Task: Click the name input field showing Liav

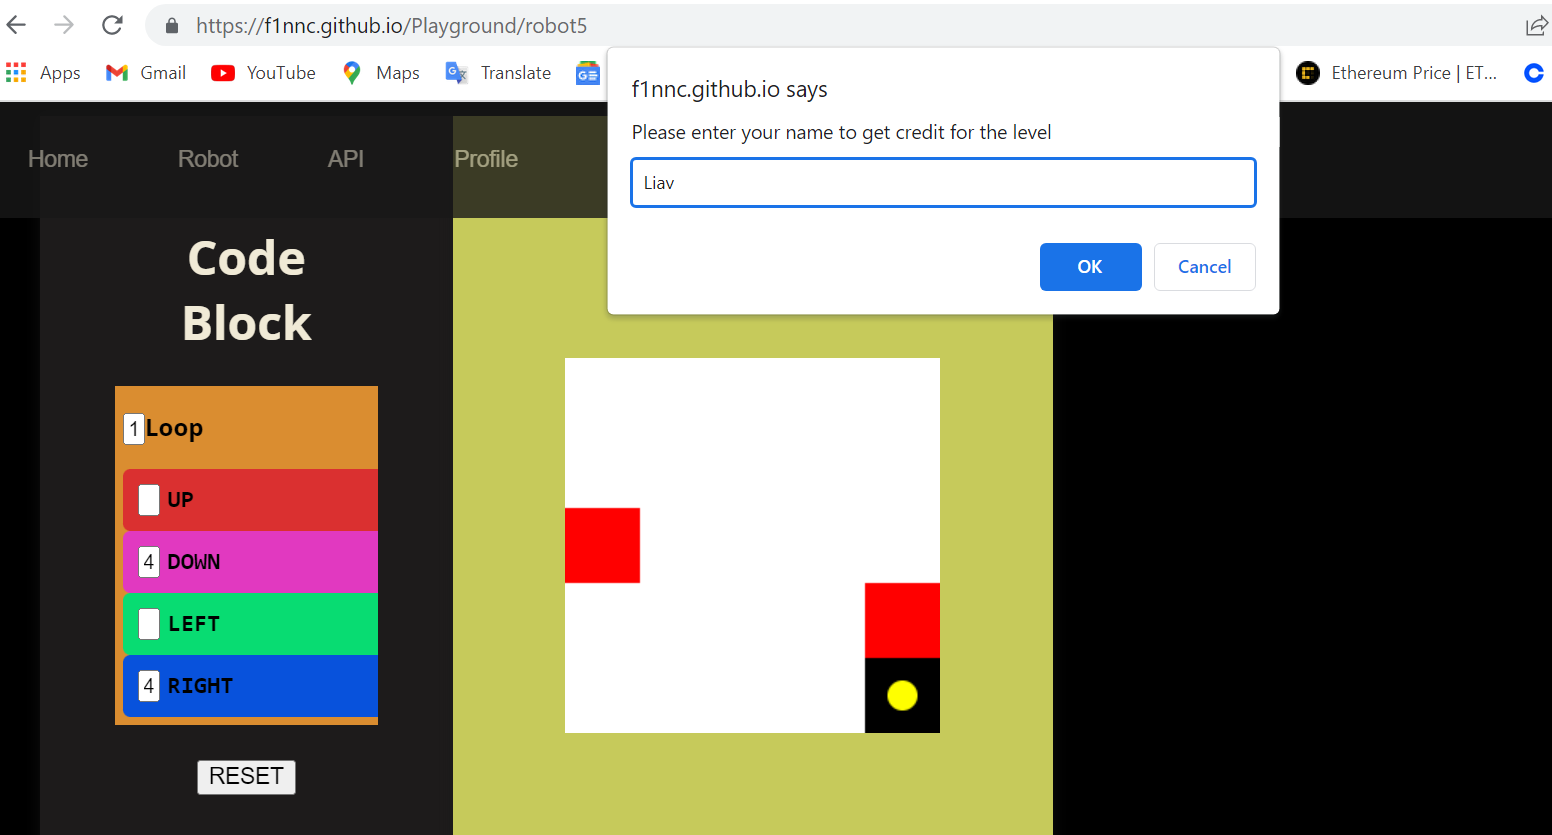Action: coord(942,182)
